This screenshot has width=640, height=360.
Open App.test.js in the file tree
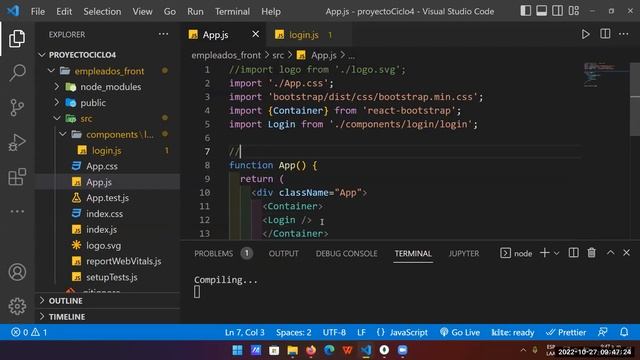(107, 198)
